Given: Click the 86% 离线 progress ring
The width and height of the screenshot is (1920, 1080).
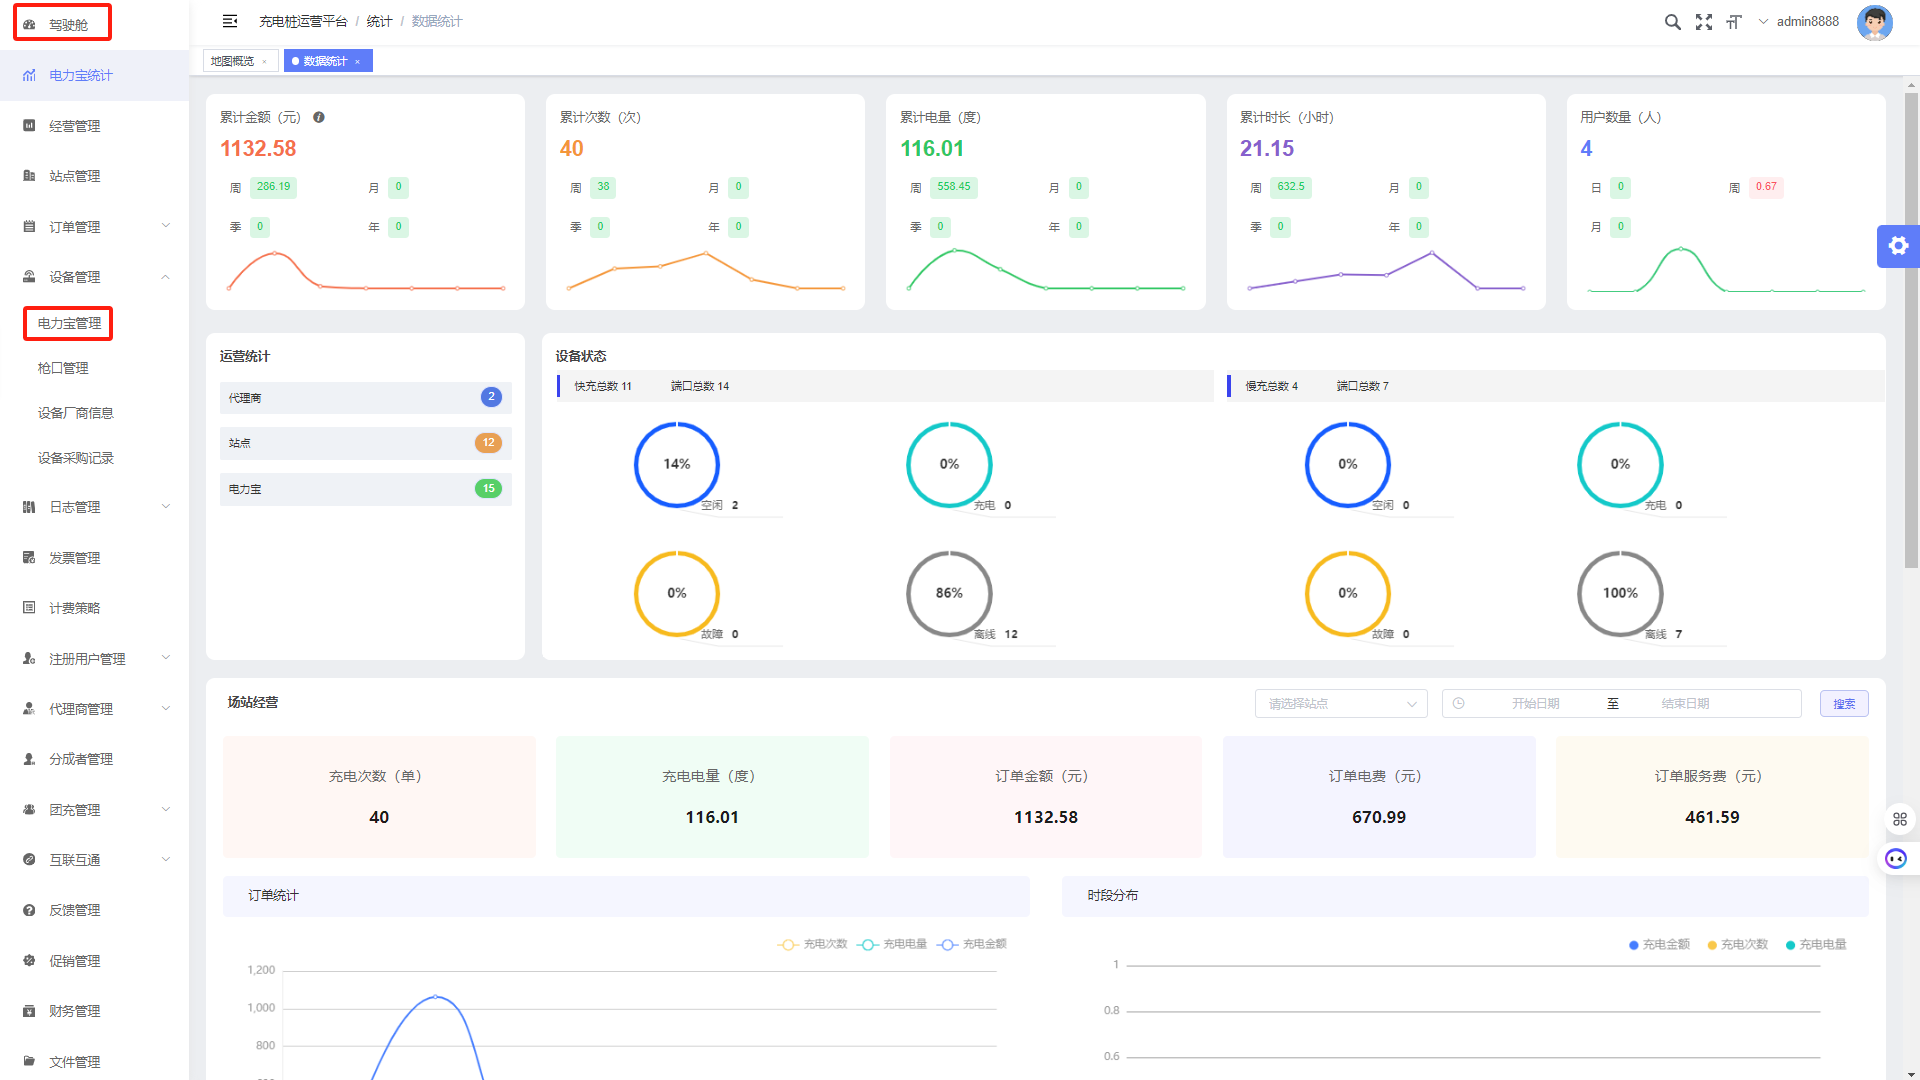Looking at the screenshot, I should point(949,594).
